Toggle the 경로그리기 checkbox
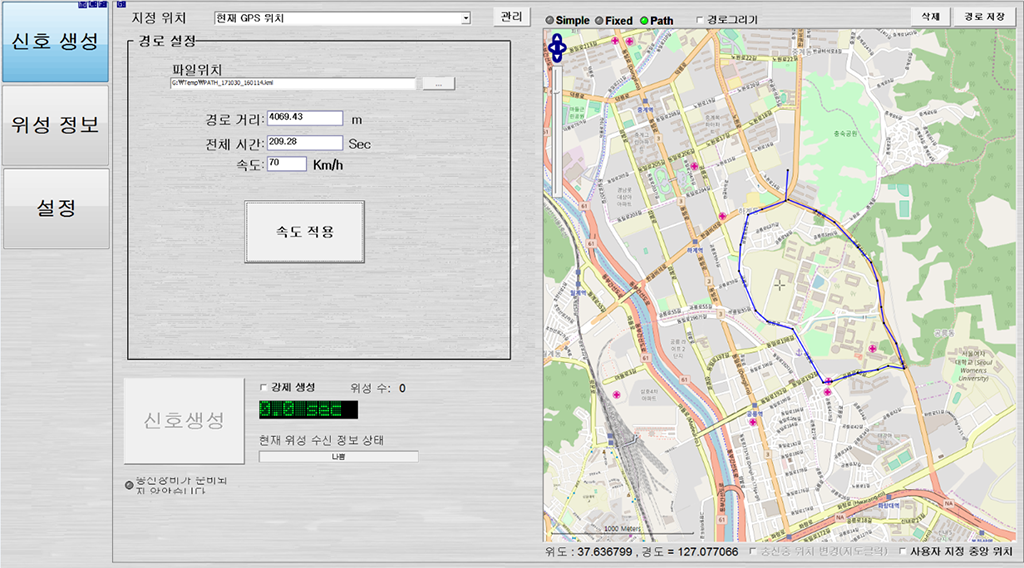Viewport: 1024px width, 568px height. click(700, 20)
